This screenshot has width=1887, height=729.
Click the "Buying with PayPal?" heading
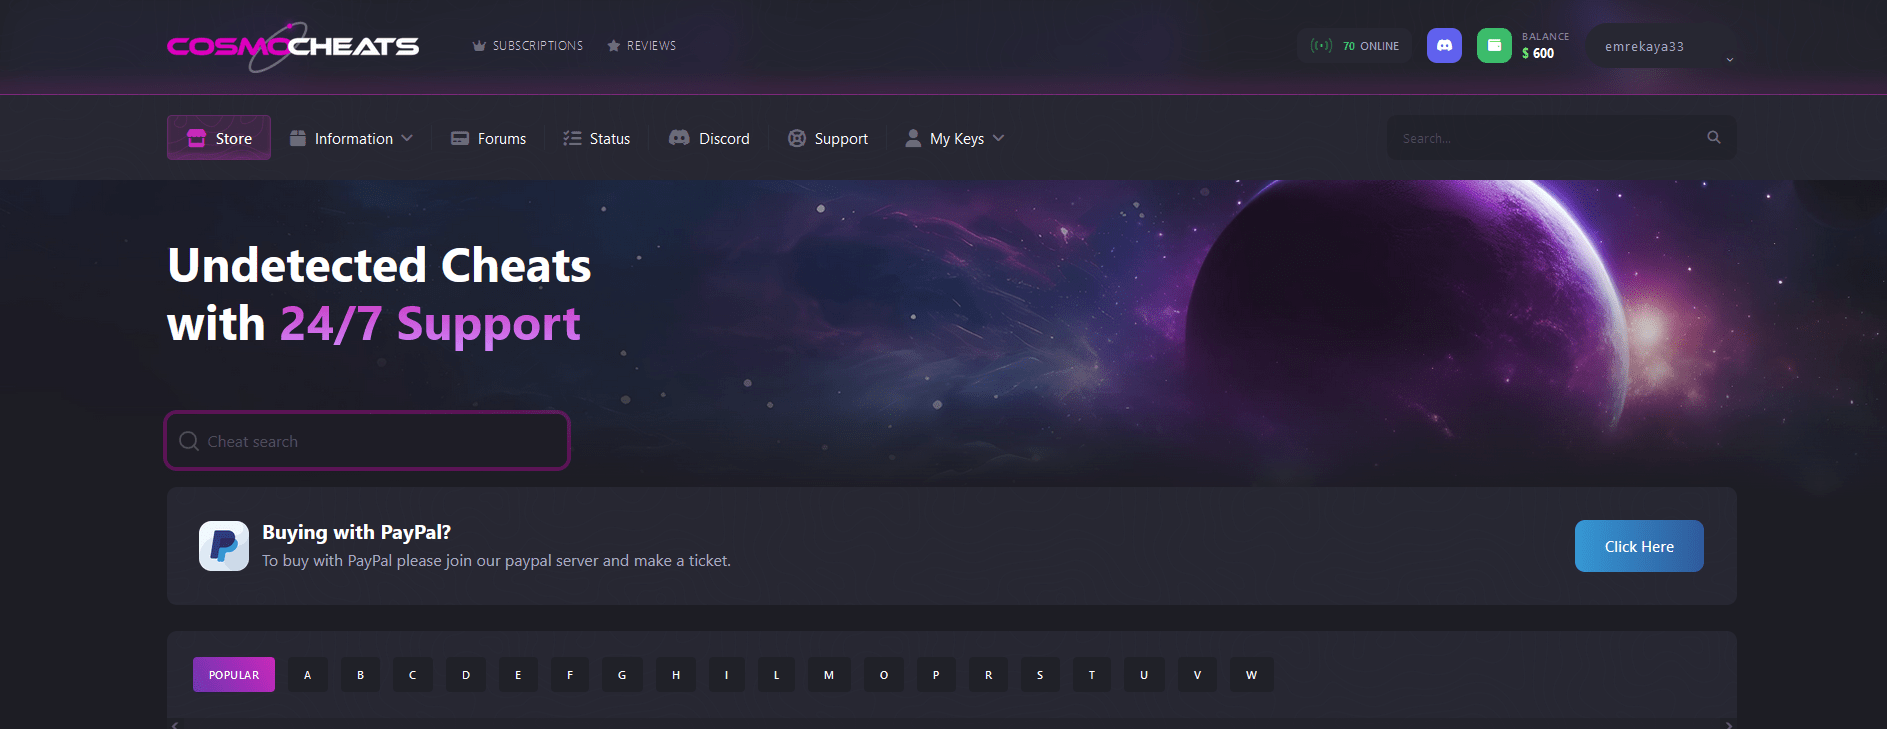pyautogui.click(x=357, y=532)
